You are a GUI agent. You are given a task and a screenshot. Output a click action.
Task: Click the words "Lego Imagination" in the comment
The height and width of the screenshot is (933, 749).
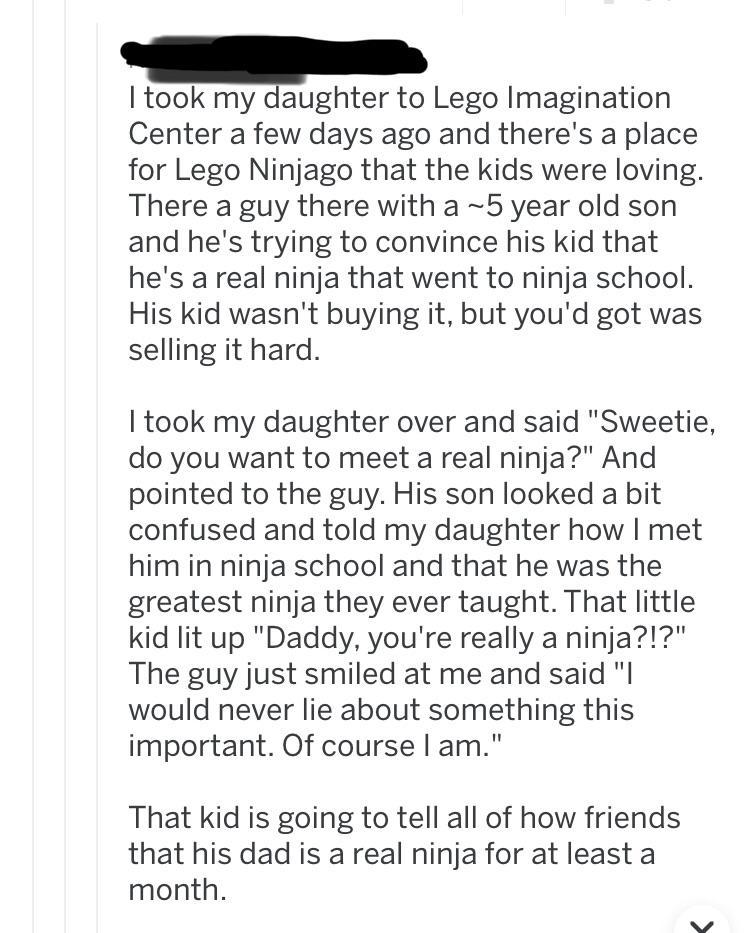click(x=551, y=98)
